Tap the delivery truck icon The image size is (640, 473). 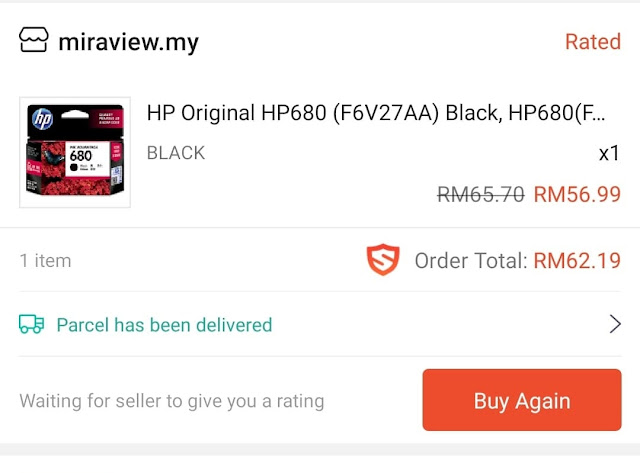(x=31, y=324)
